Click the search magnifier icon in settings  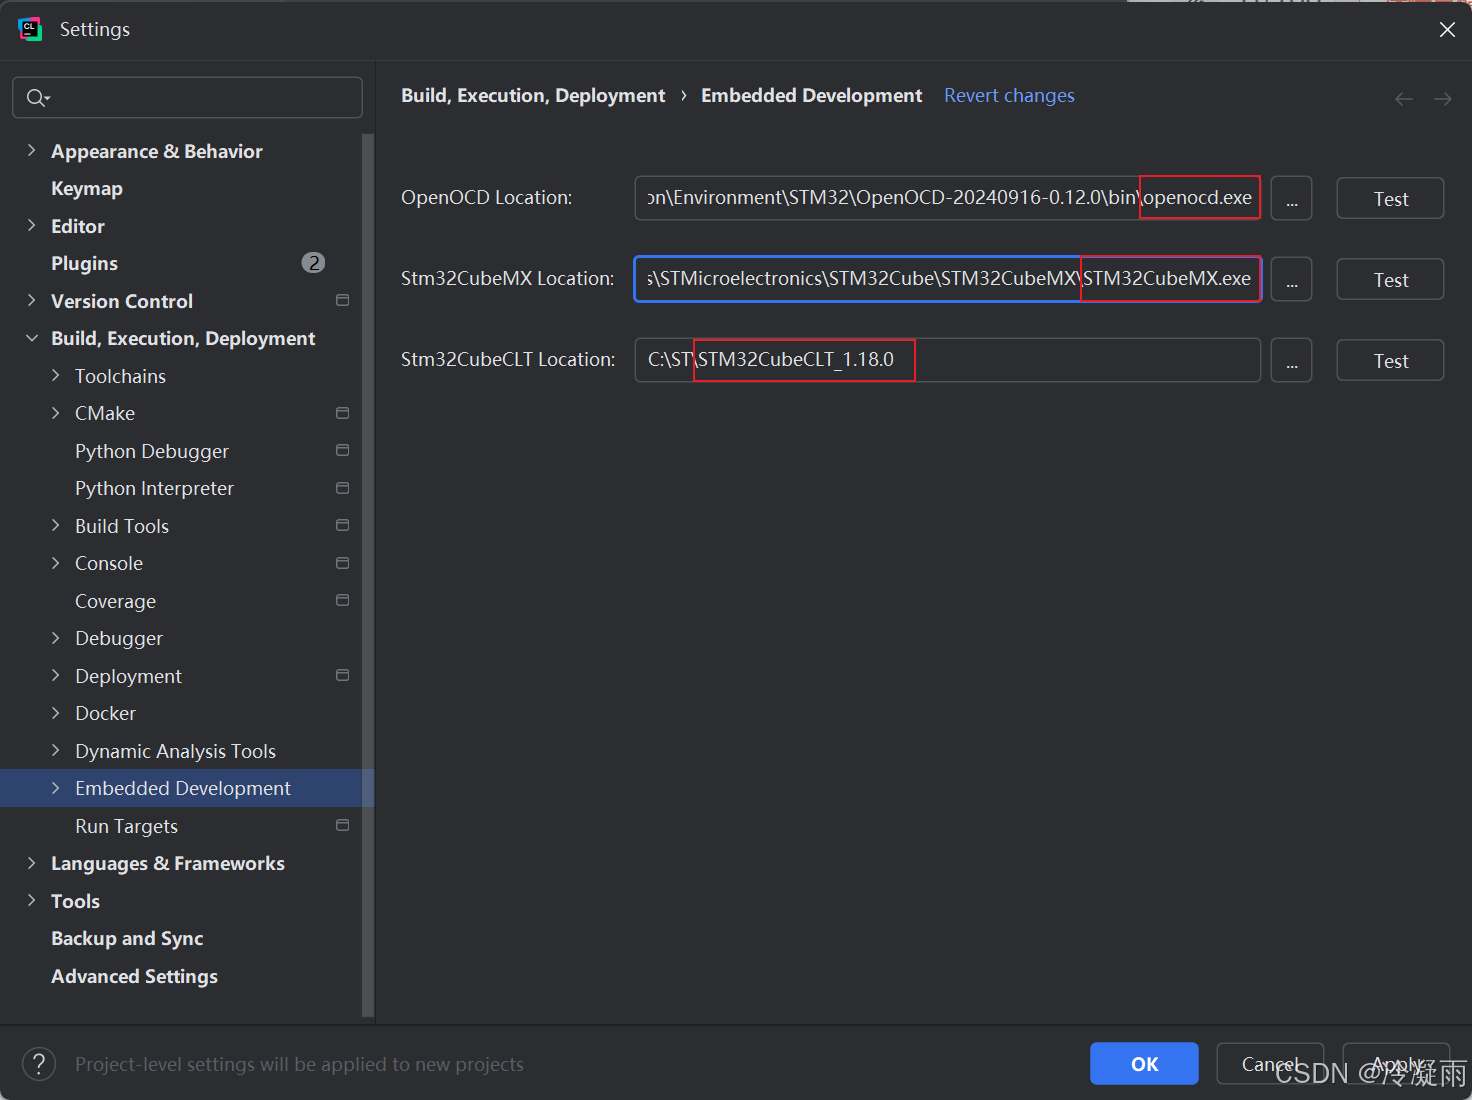point(38,98)
